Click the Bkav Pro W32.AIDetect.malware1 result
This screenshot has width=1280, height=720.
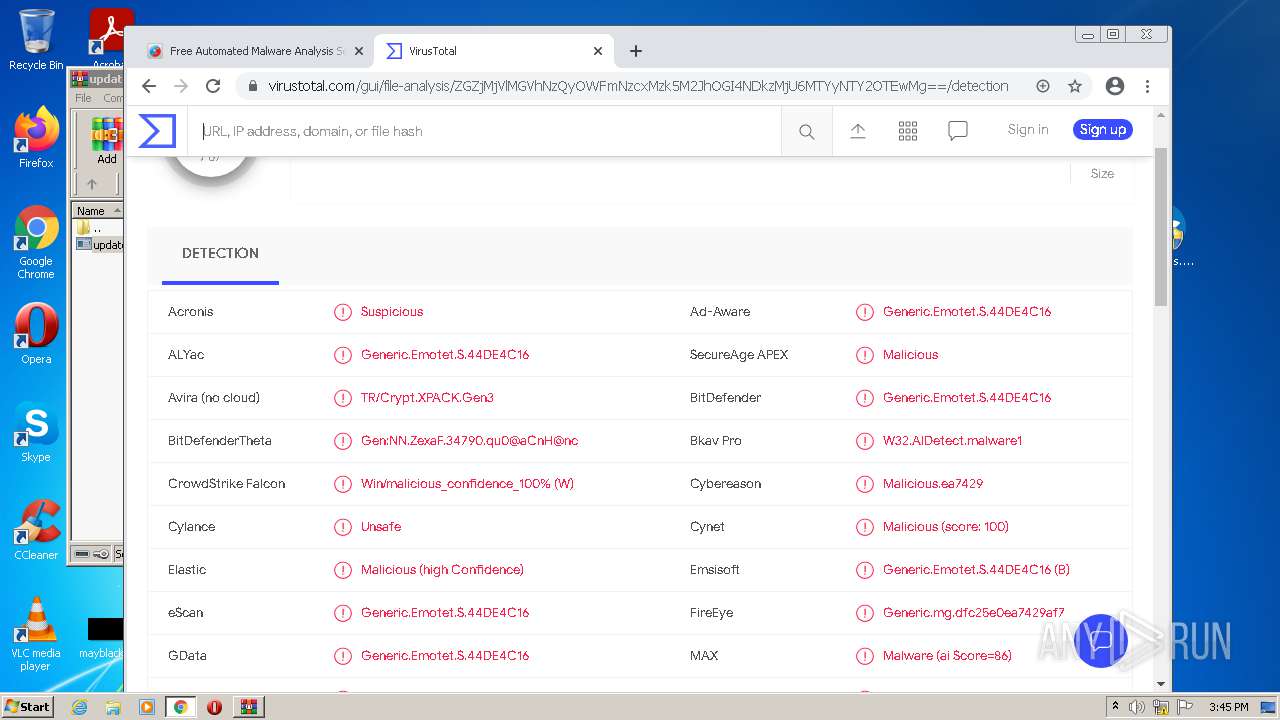point(952,441)
